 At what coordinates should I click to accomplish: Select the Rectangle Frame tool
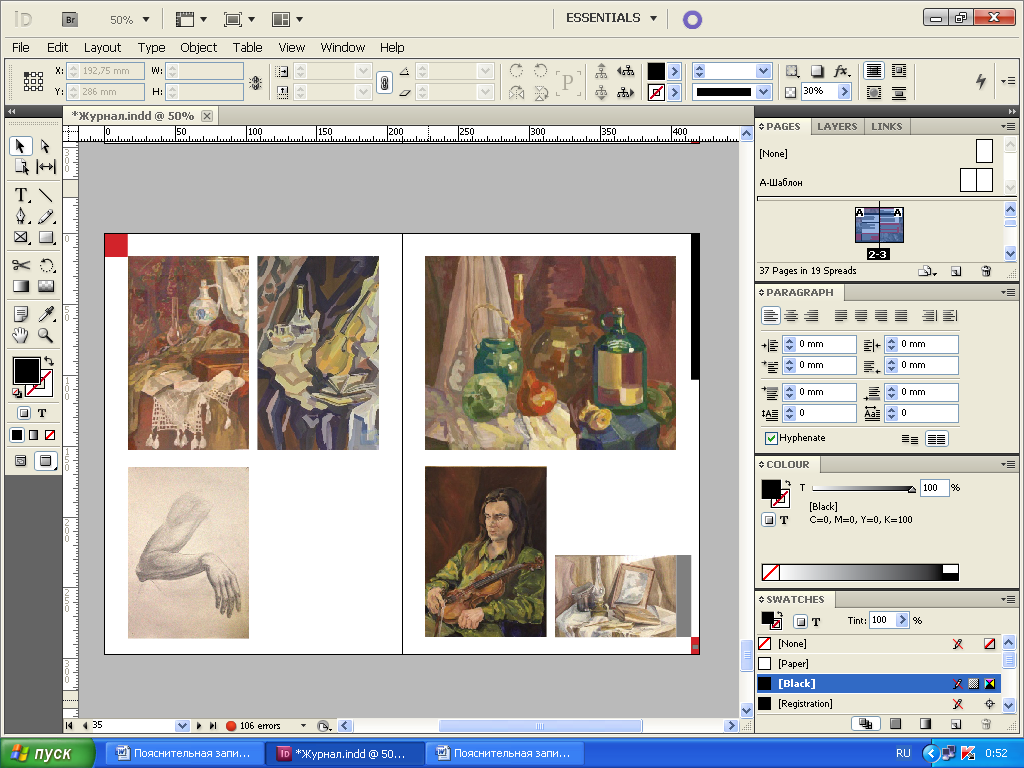point(21,237)
